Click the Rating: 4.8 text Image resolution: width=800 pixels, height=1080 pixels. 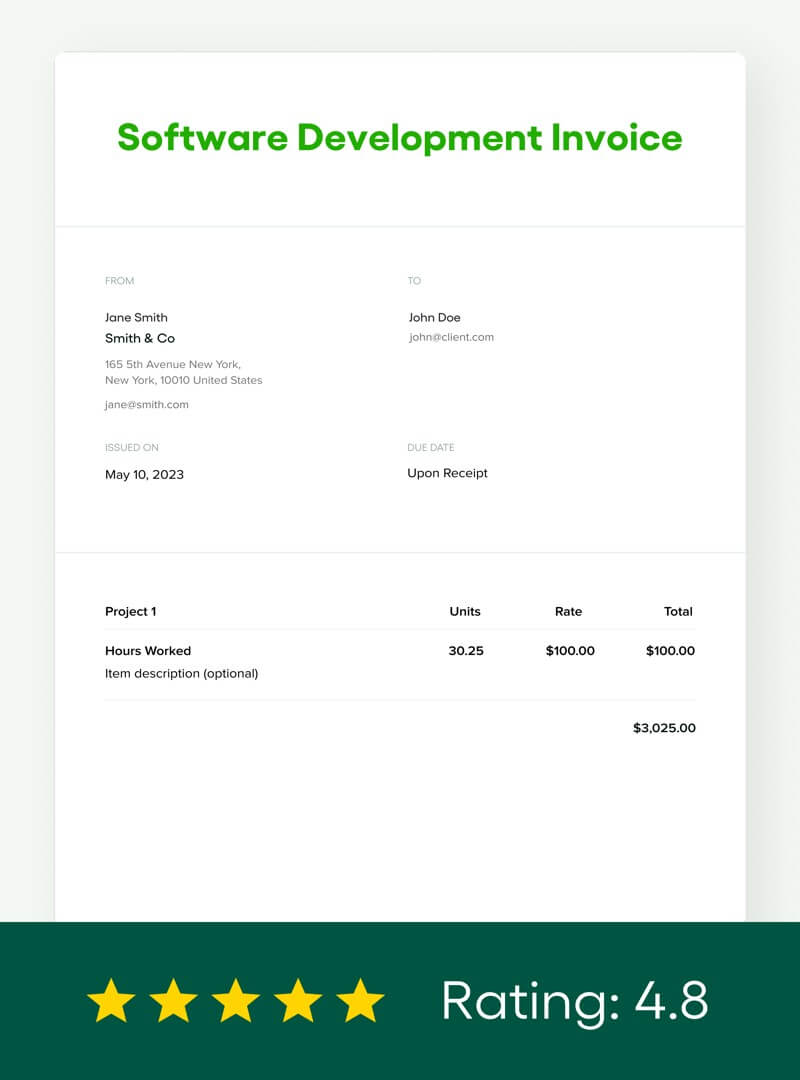coord(574,1001)
